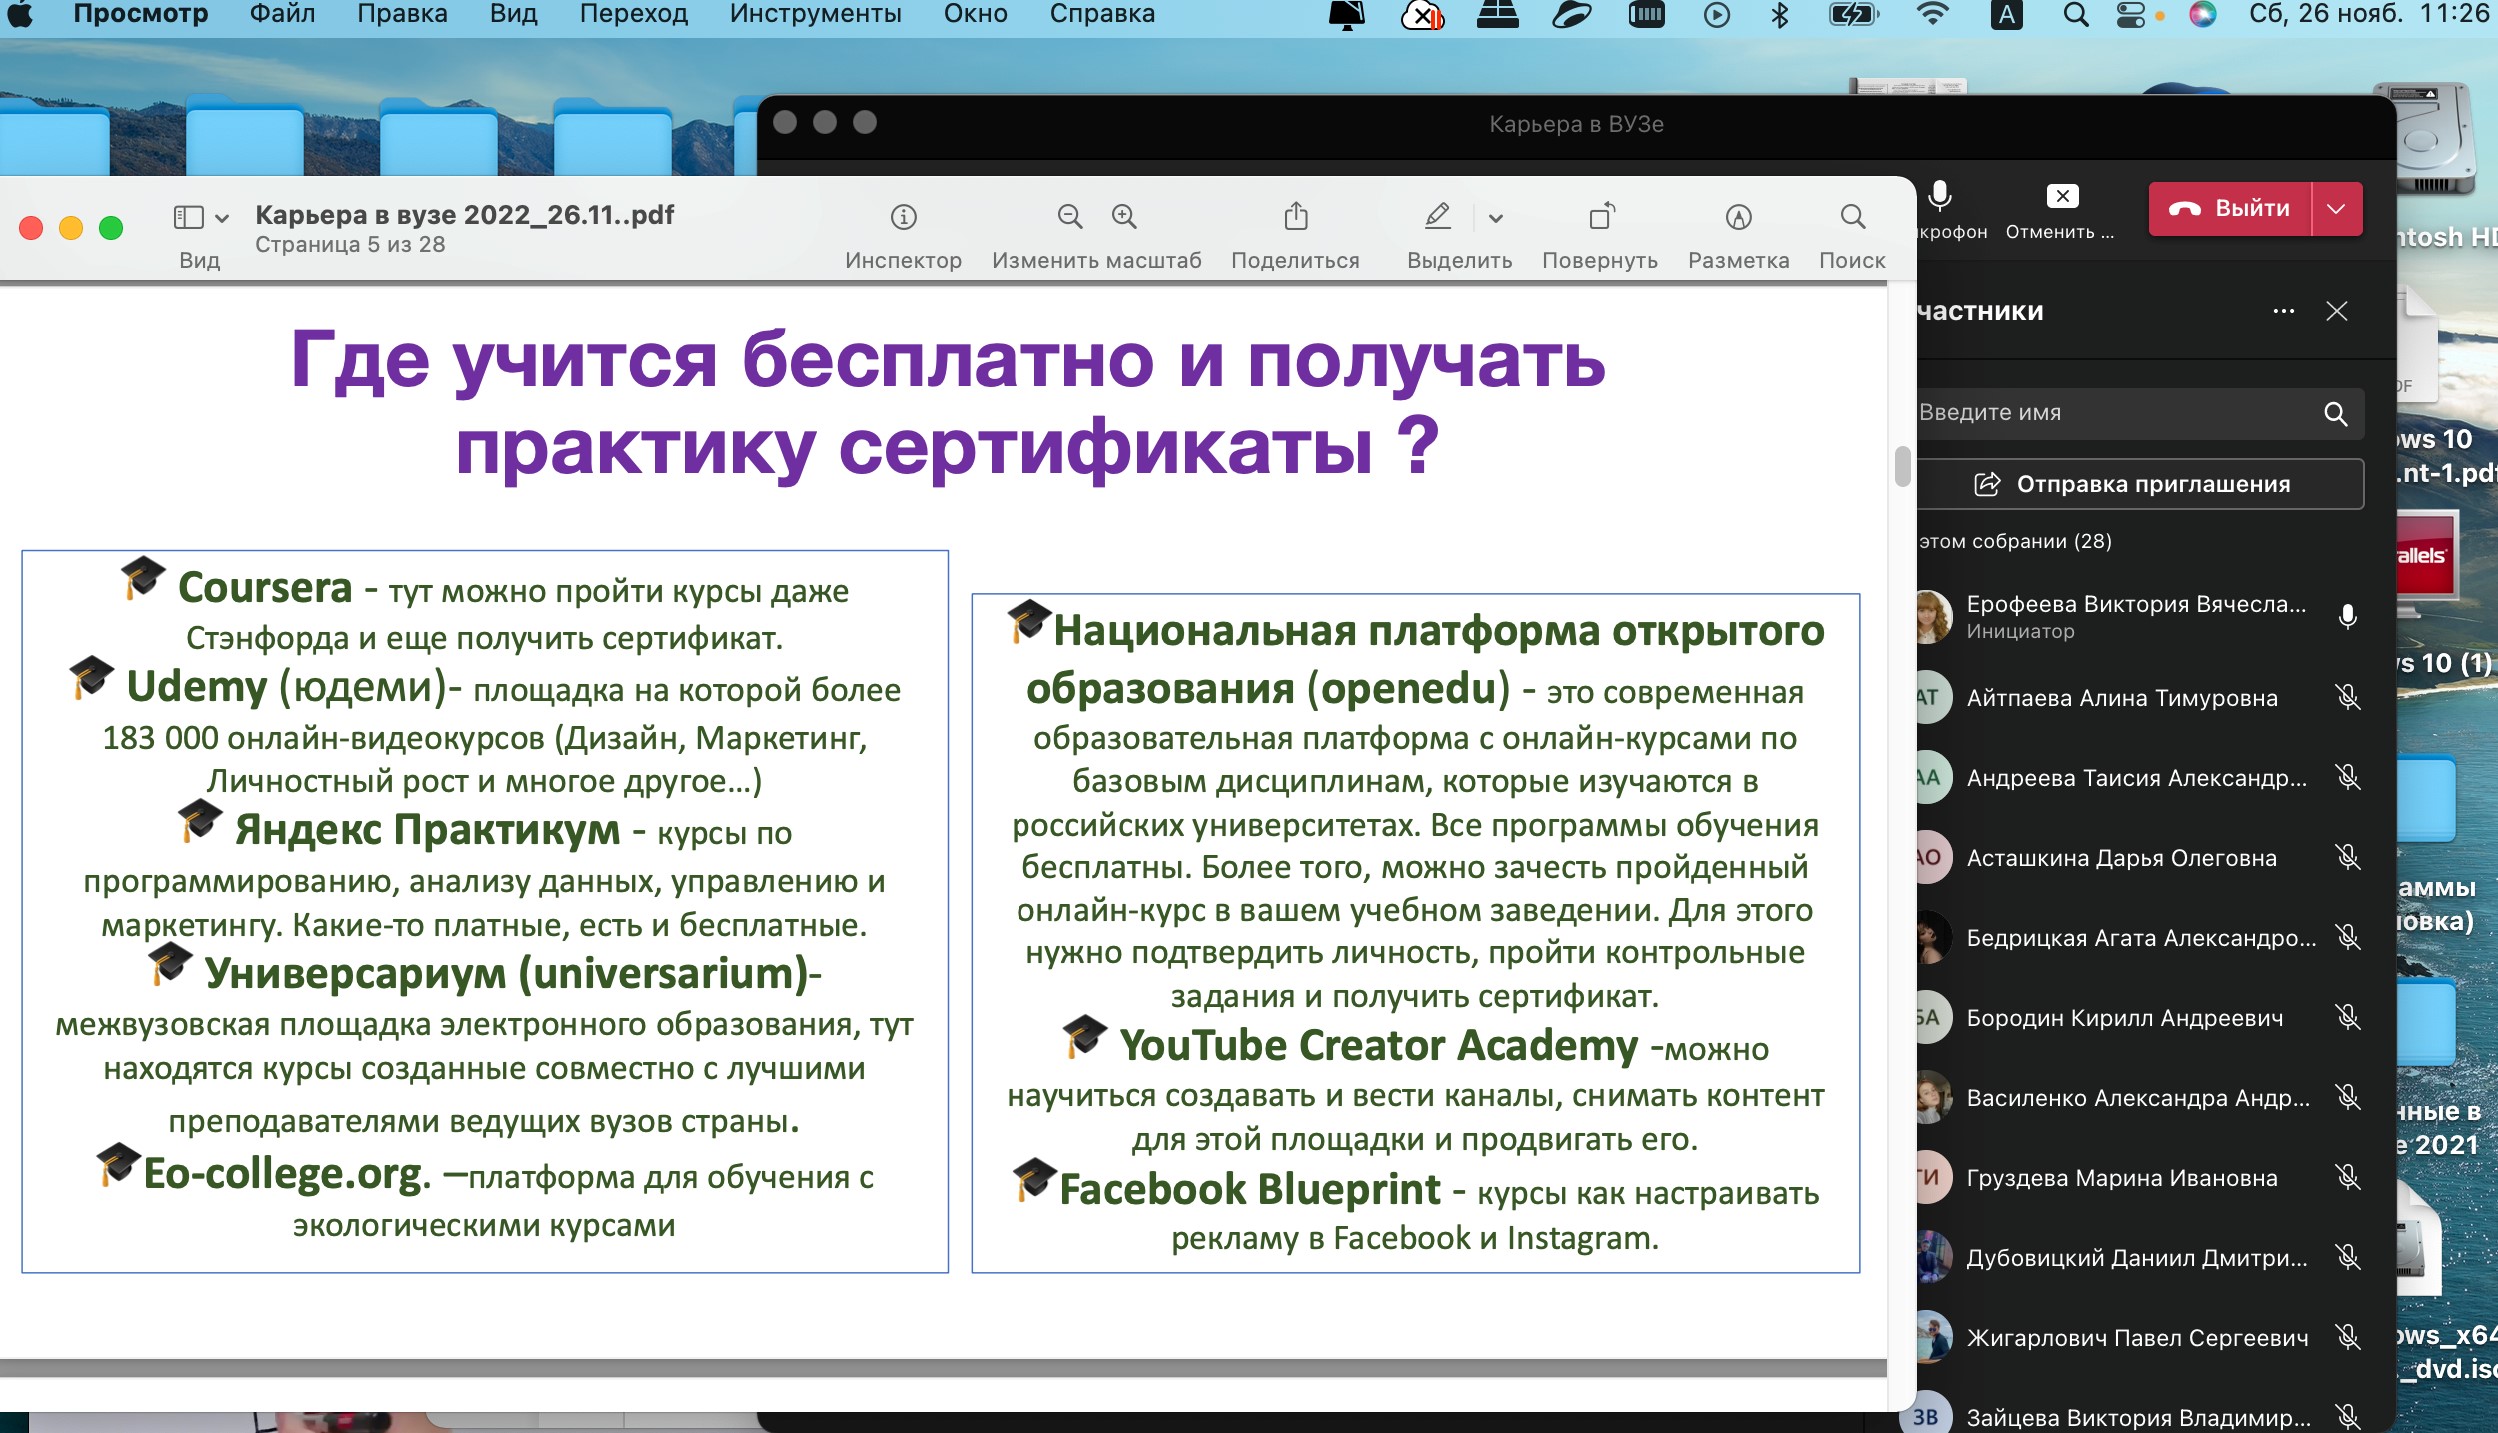Toggle muted mic of Жигарлович Павел Сергеевич
The image size is (2498, 1433).
(2348, 1337)
